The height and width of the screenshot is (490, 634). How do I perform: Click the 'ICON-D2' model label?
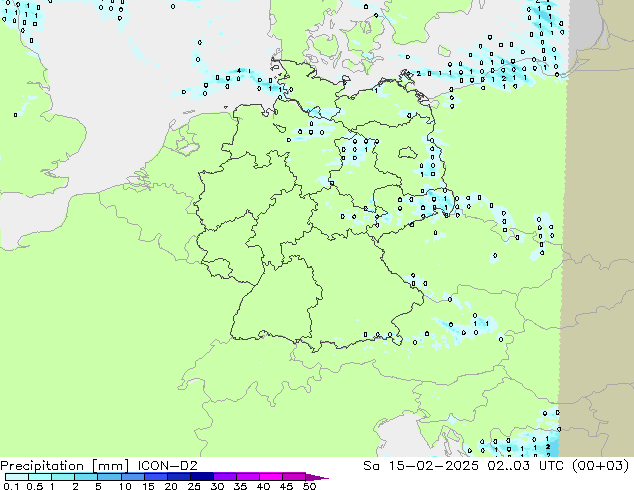pos(167,466)
